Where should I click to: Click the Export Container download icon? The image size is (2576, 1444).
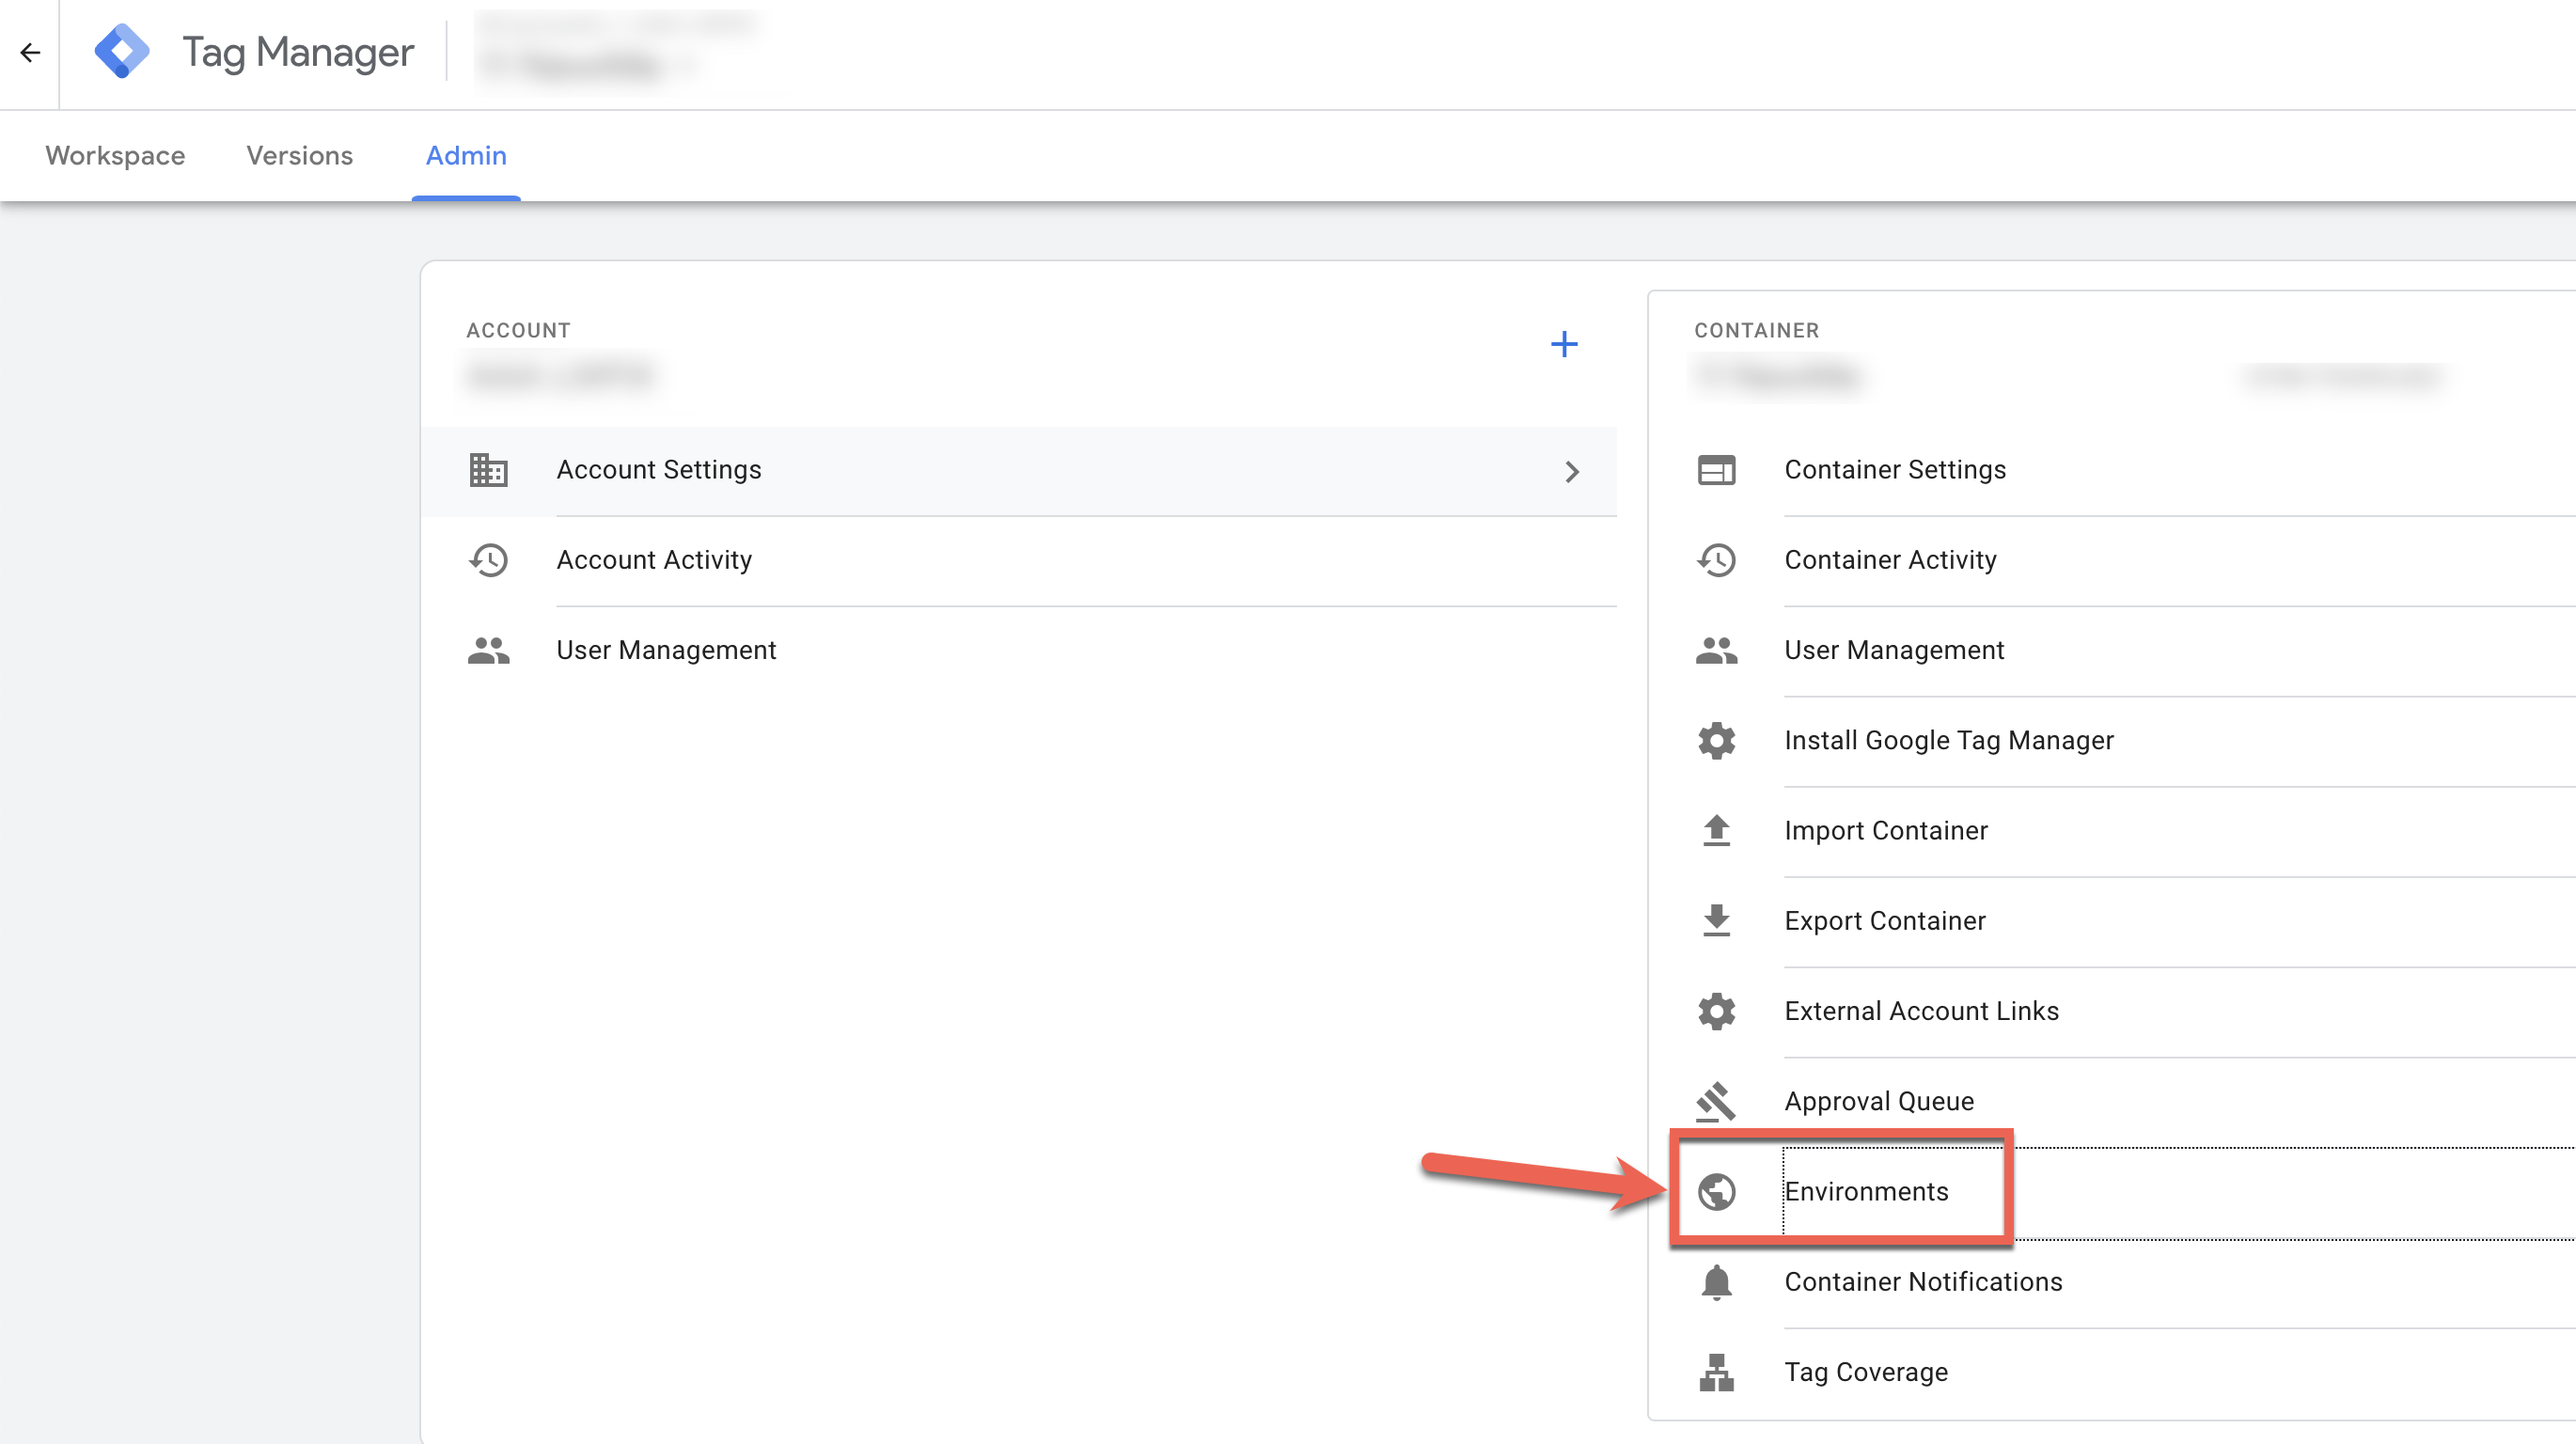pos(1716,920)
